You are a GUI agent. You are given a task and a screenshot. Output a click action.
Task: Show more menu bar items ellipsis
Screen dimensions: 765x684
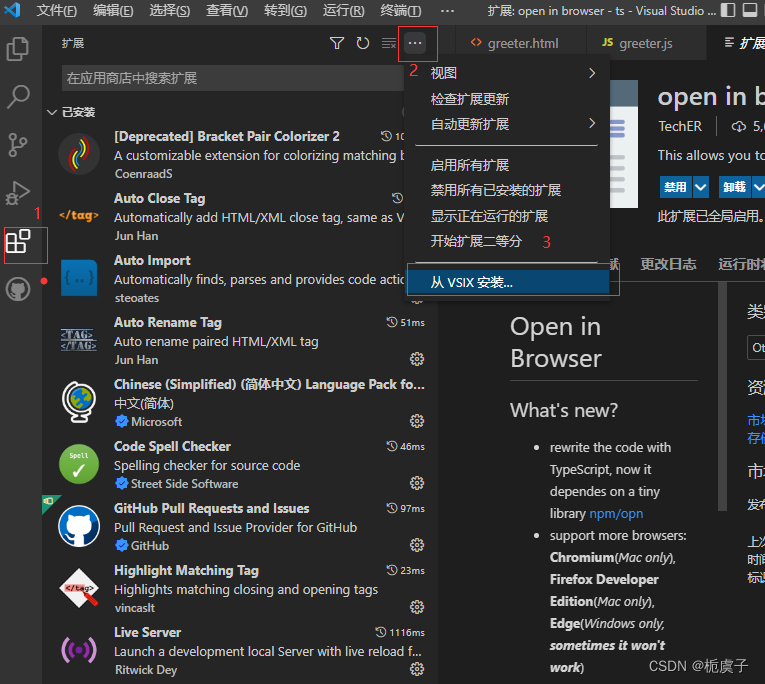pyautogui.click(x=447, y=11)
